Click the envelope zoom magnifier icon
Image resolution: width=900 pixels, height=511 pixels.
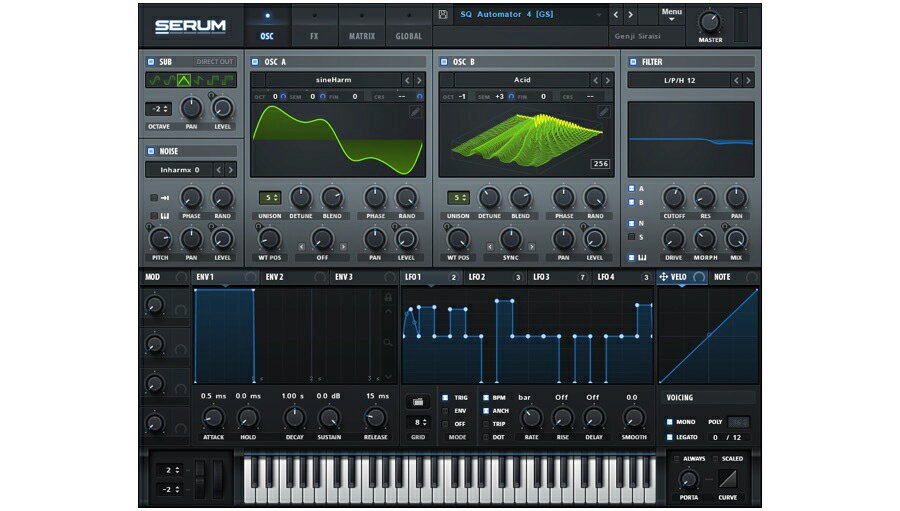click(388, 342)
